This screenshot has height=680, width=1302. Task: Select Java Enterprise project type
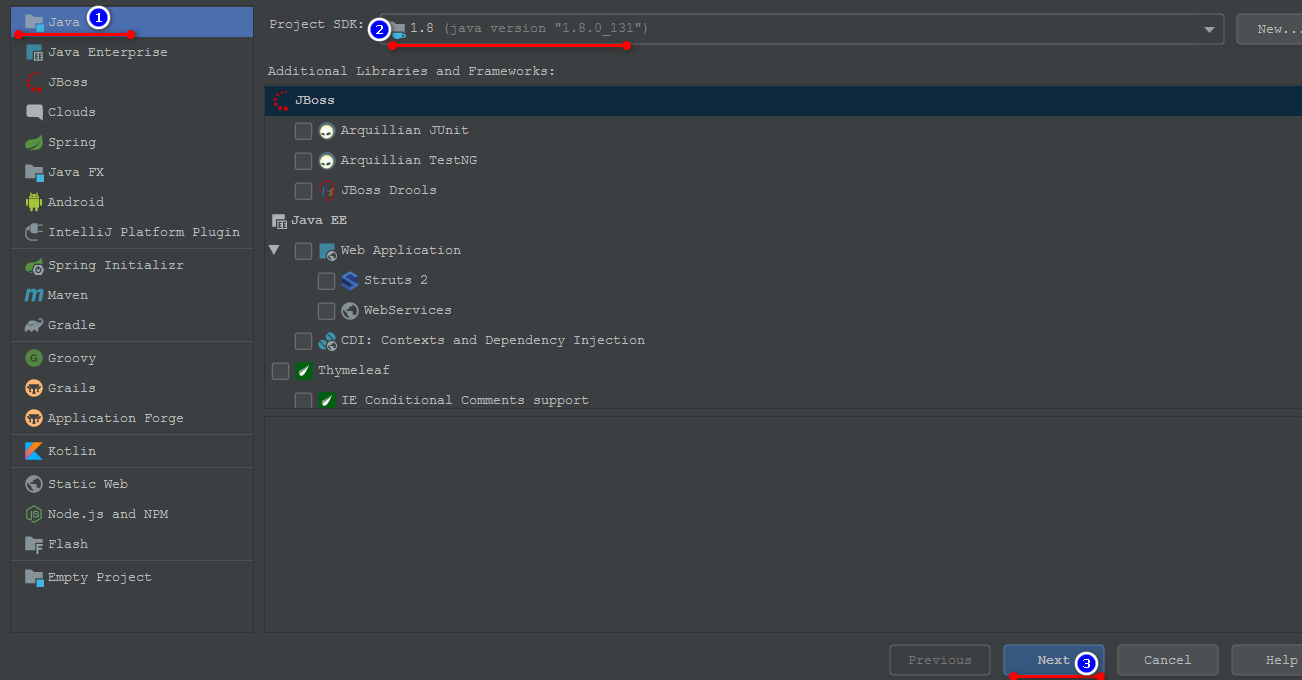[132, 52]
